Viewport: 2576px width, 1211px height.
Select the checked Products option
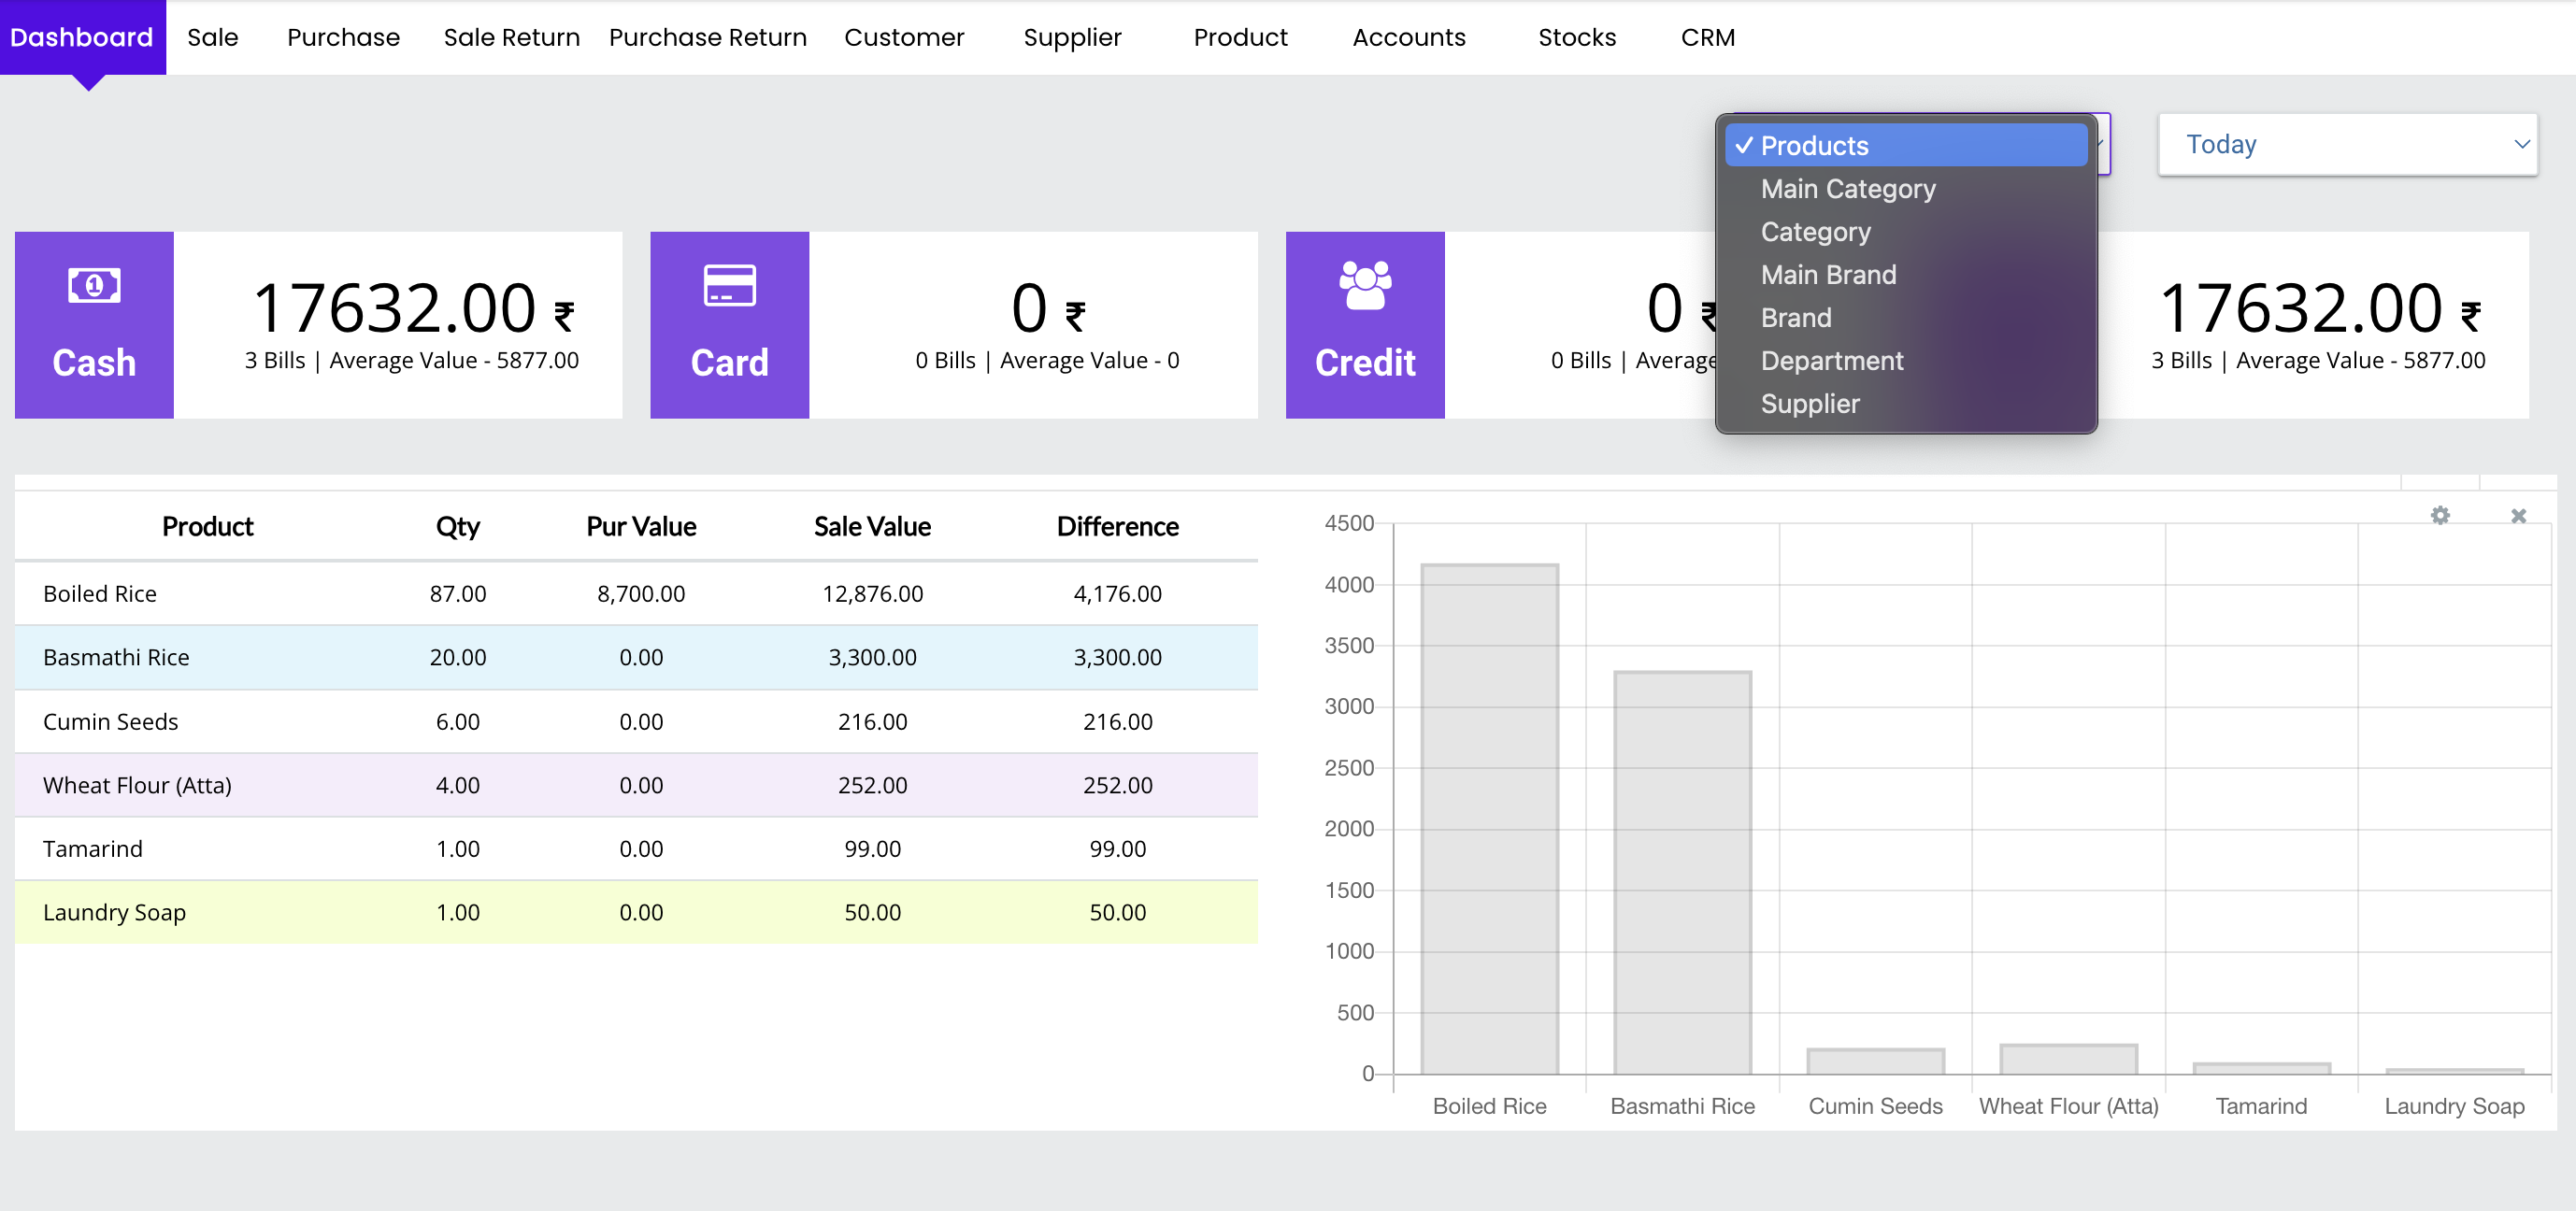(x=1813, y=146)
